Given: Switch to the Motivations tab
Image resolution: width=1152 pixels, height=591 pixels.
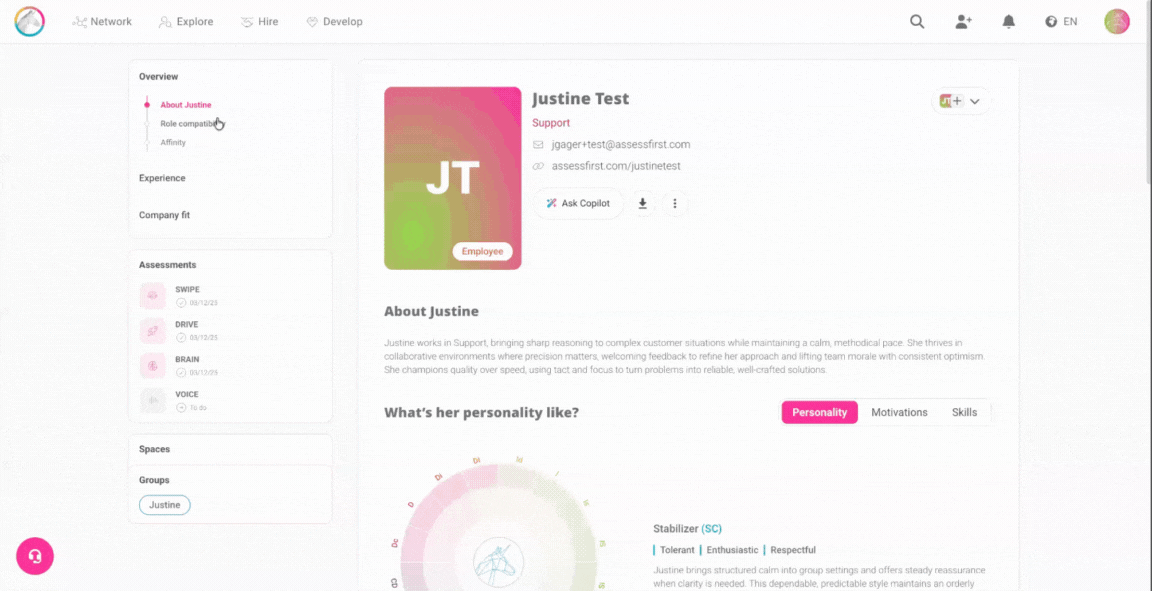Looking at the screenshot, I should click(899, 412).
